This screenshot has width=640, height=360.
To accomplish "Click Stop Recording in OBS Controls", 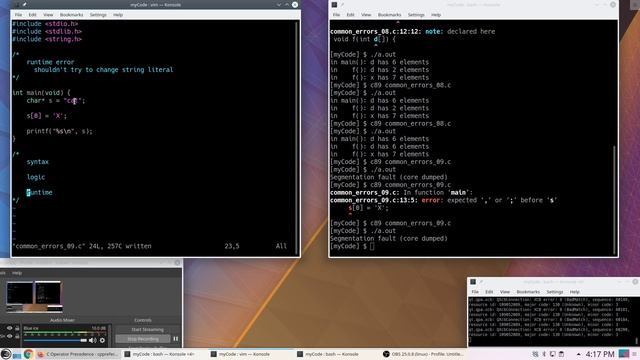I will (143, 339).
